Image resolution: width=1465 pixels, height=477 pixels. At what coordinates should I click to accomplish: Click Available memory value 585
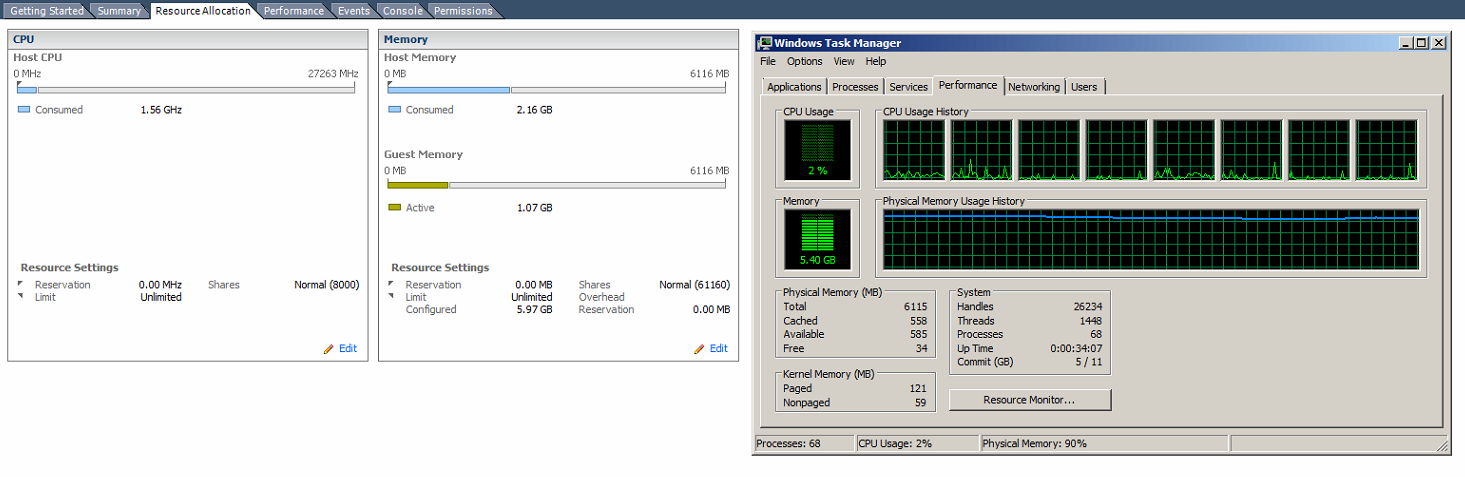coord(919,335)
